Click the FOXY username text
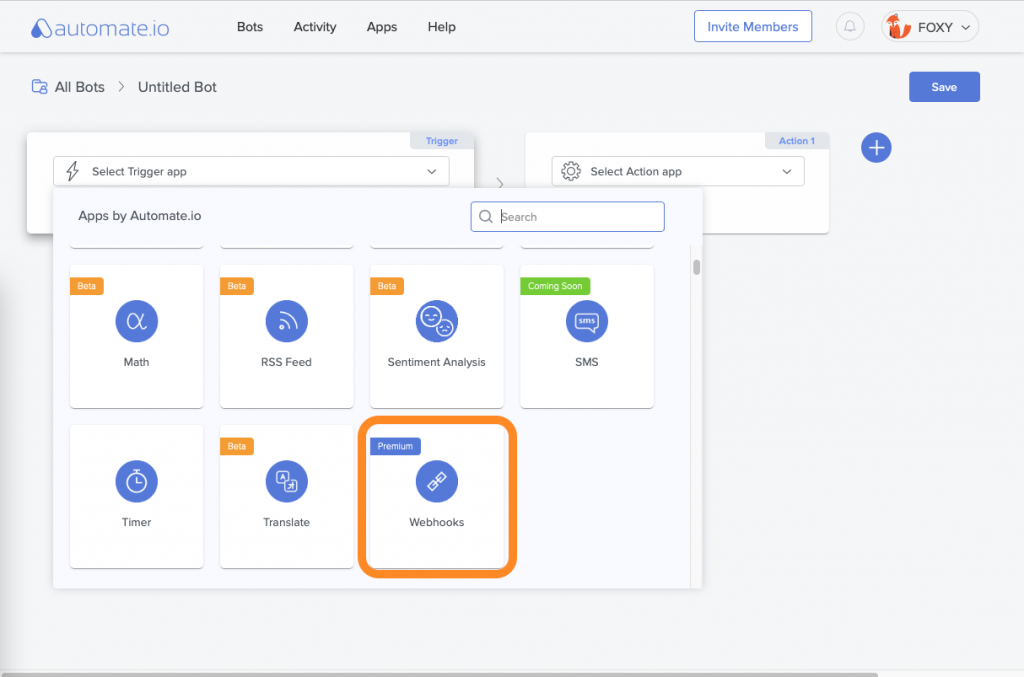The height and width of the screenshot is (677, 1024). [x=935, y=27]
